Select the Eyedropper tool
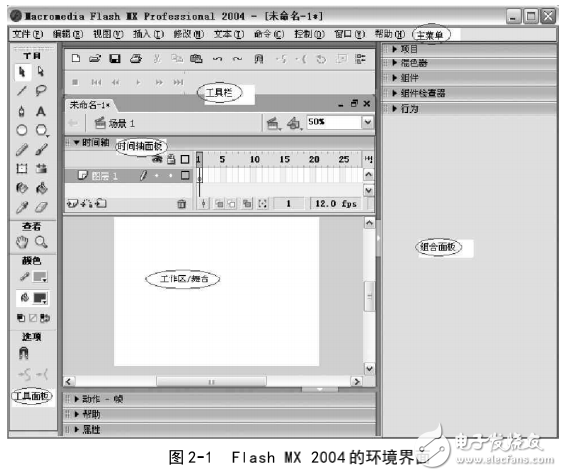Screen dimensions: 562x476 pyautogui.click(x=22, y=207)
